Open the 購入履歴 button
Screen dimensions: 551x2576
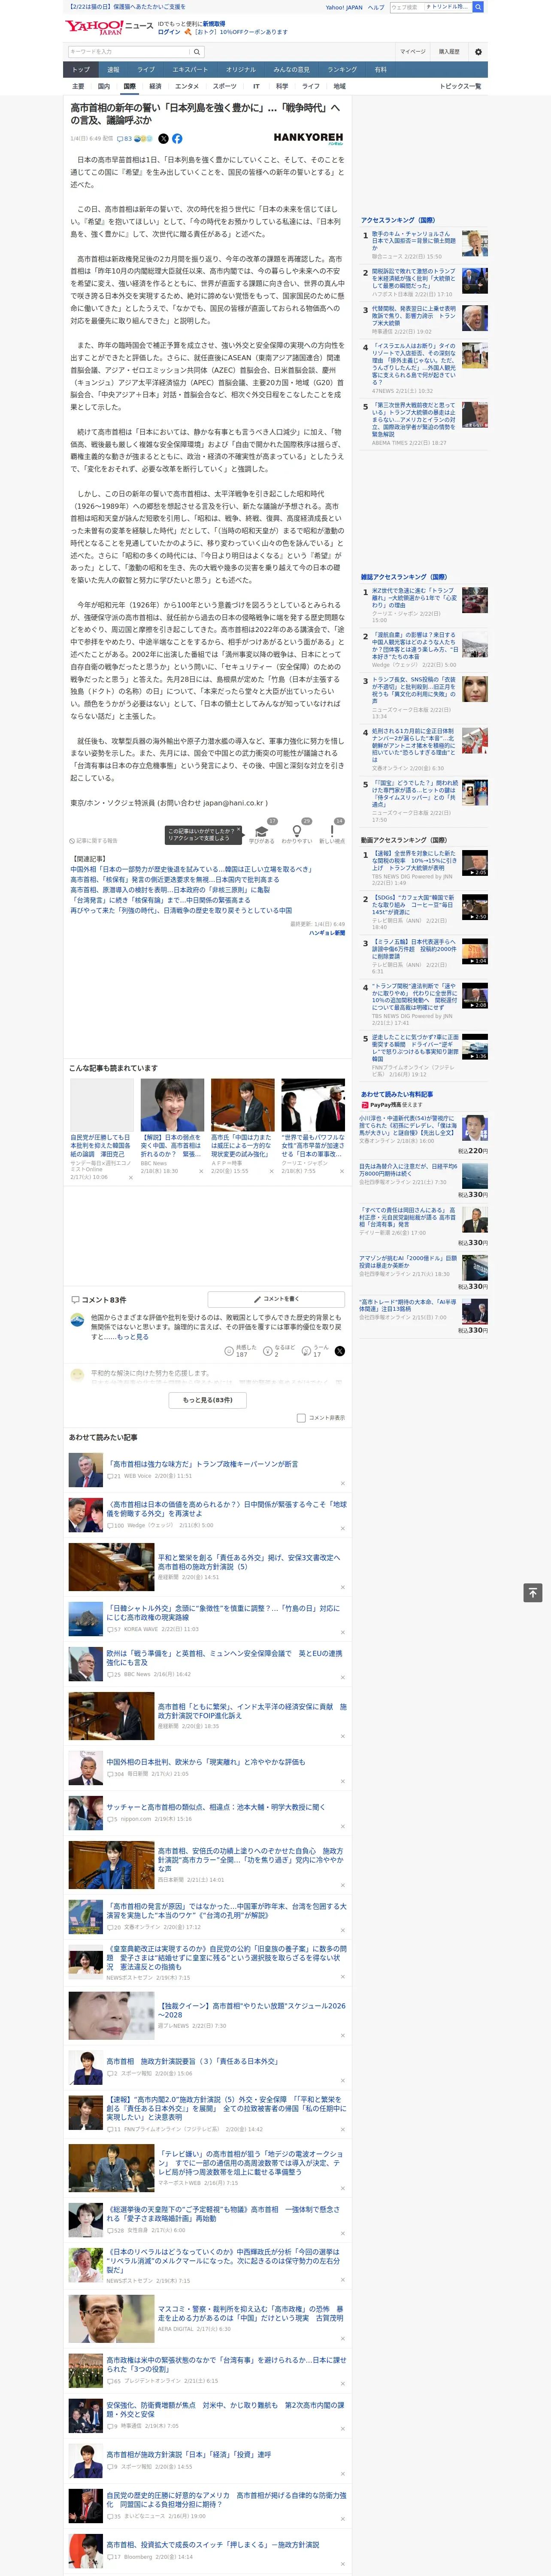click(449, 52)
